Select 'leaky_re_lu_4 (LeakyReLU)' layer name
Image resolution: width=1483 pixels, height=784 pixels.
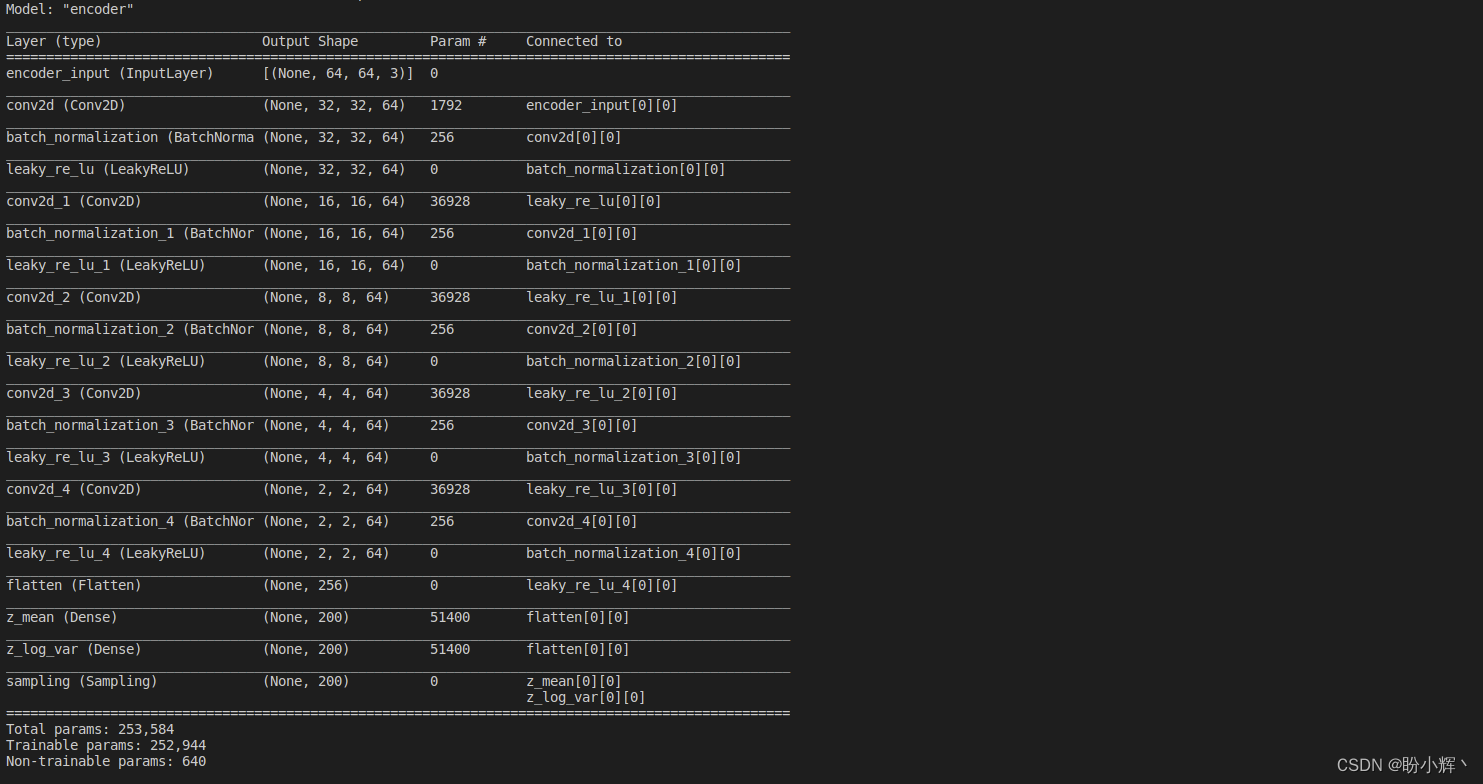click(106, 553)
